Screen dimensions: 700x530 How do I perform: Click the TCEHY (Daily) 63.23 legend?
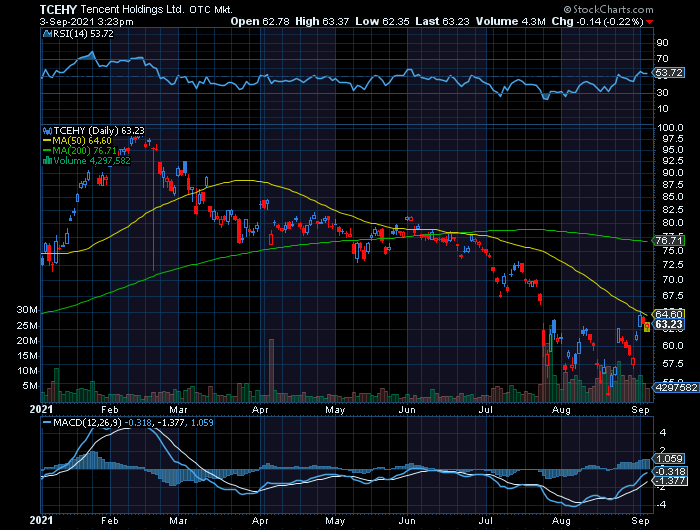(x=99, y=131)
